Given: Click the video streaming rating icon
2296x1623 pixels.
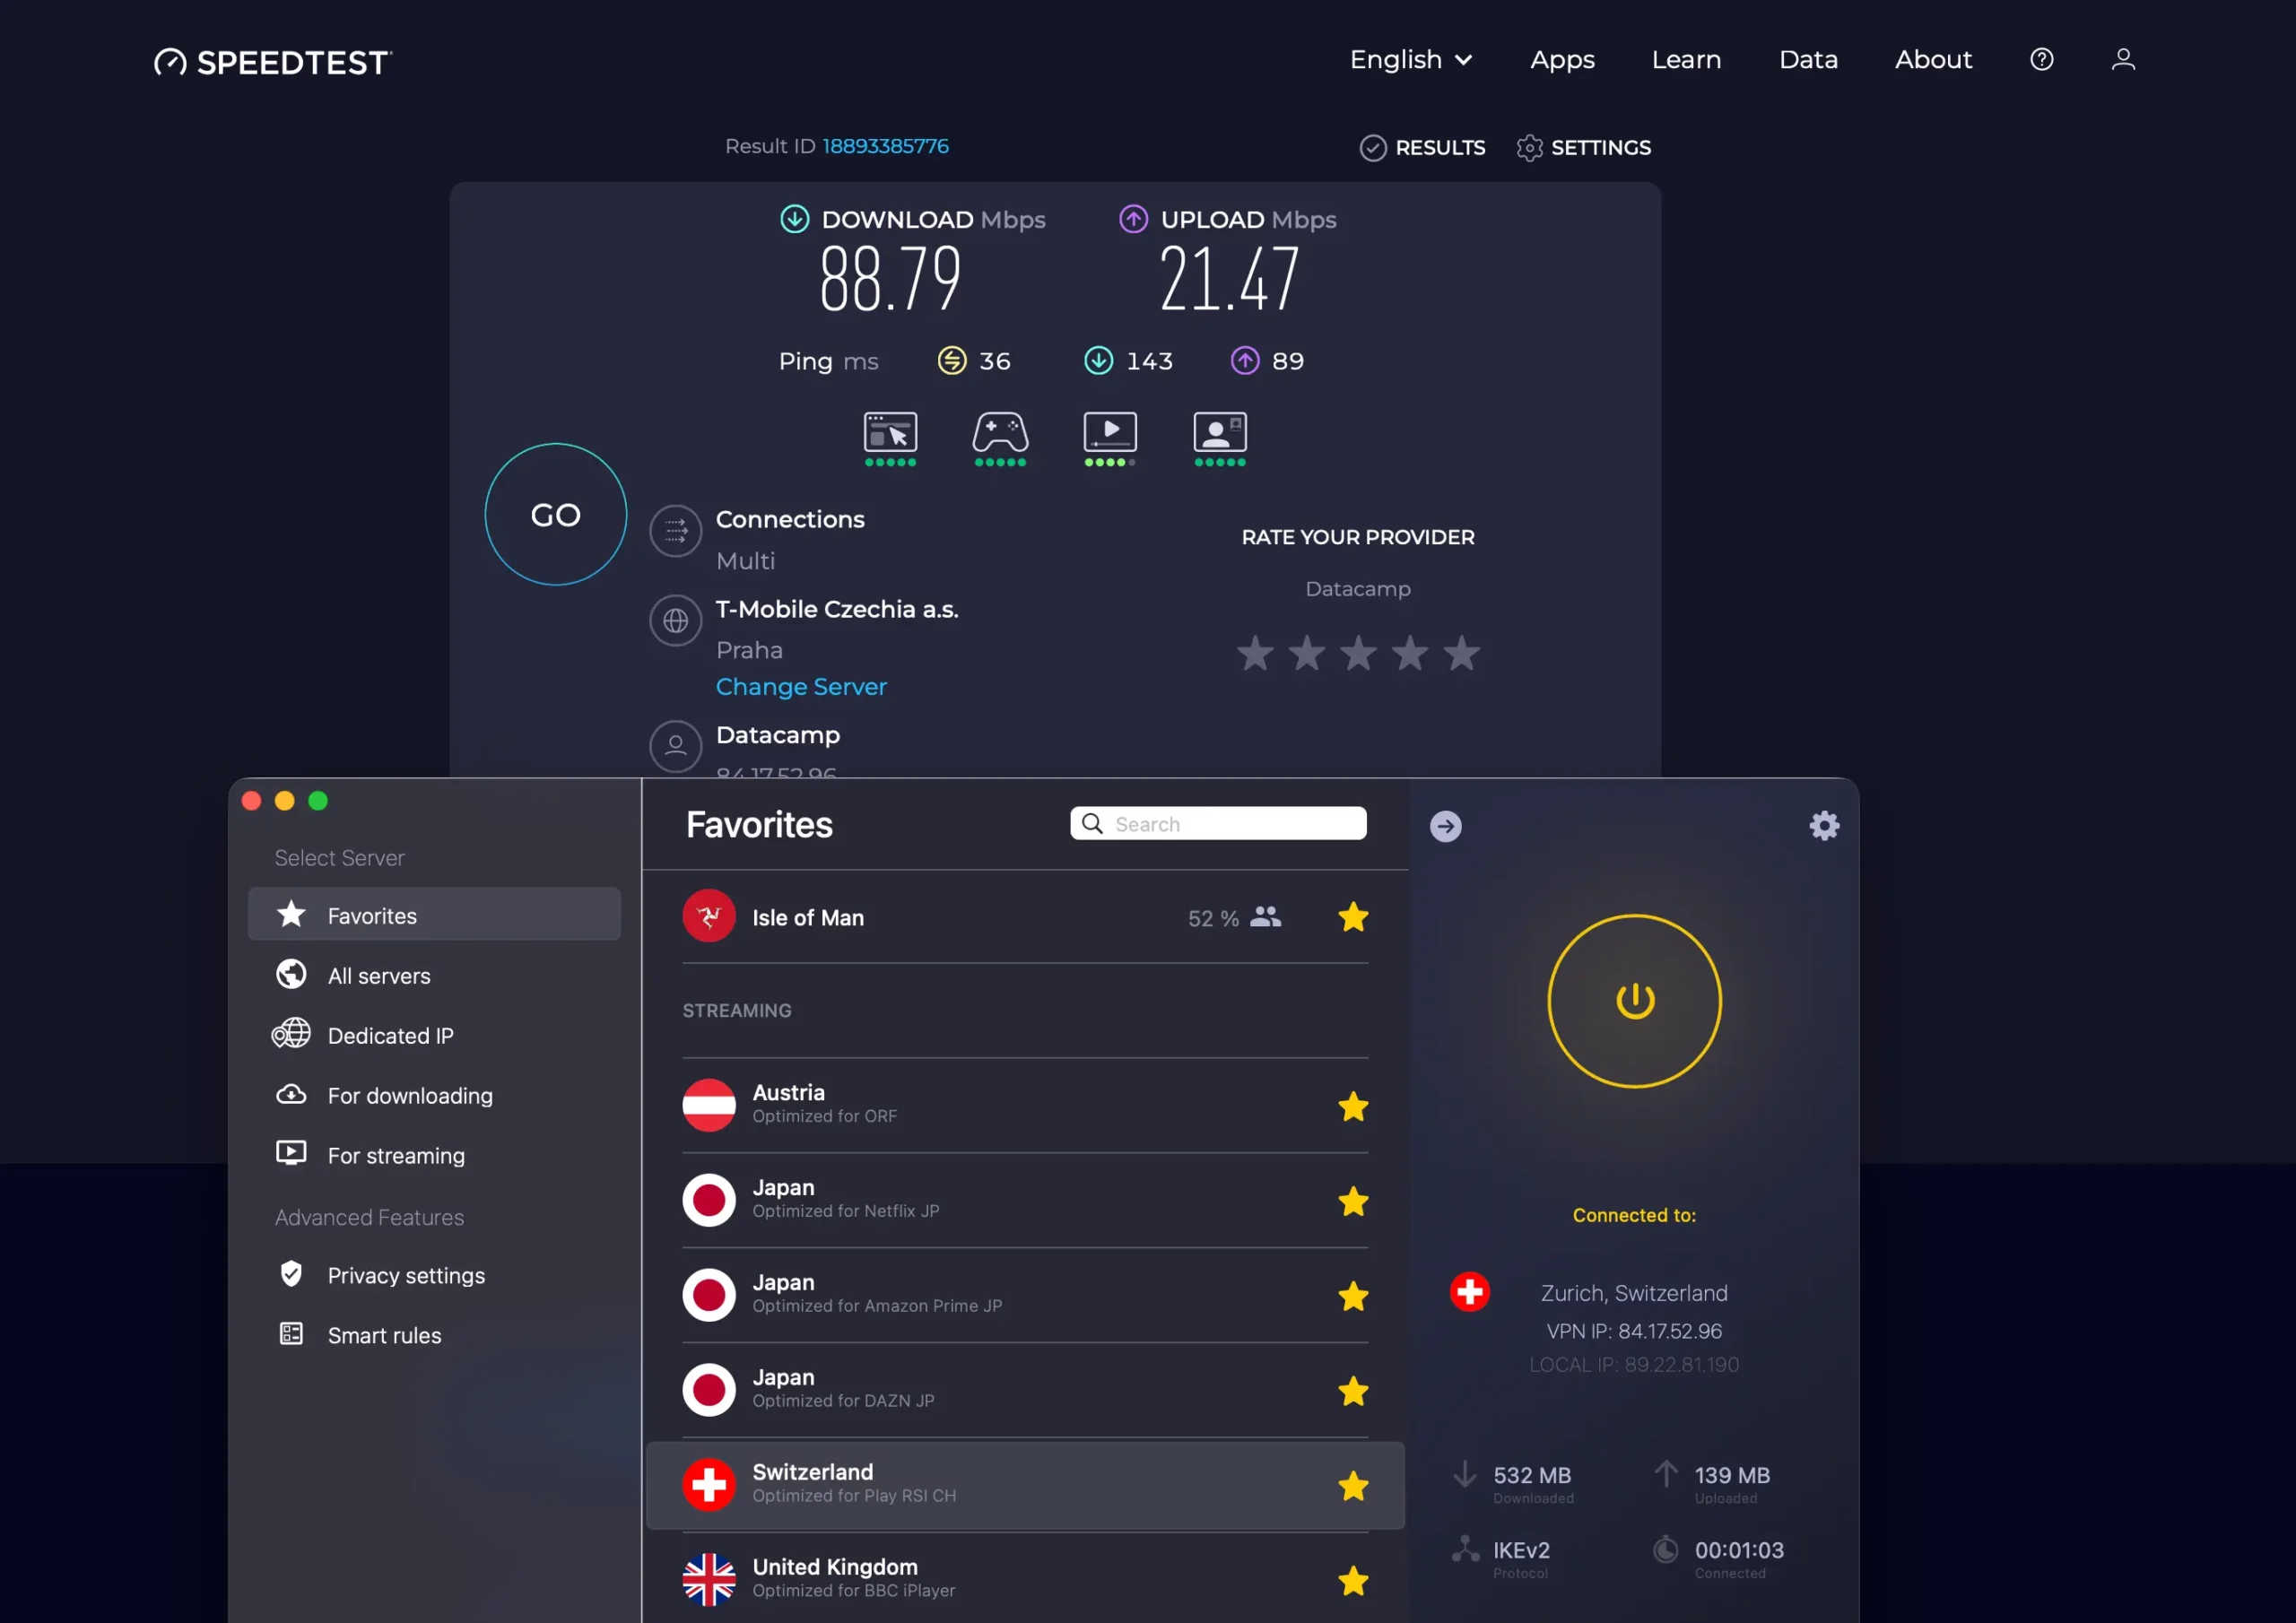Looking at the screenshot, I should coord(1110,433).
